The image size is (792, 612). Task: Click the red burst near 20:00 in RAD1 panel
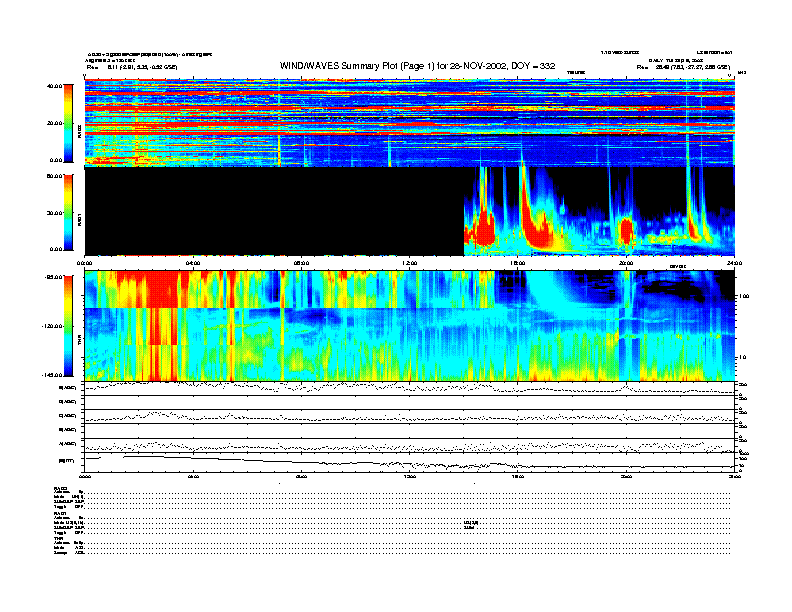[627, 231]
